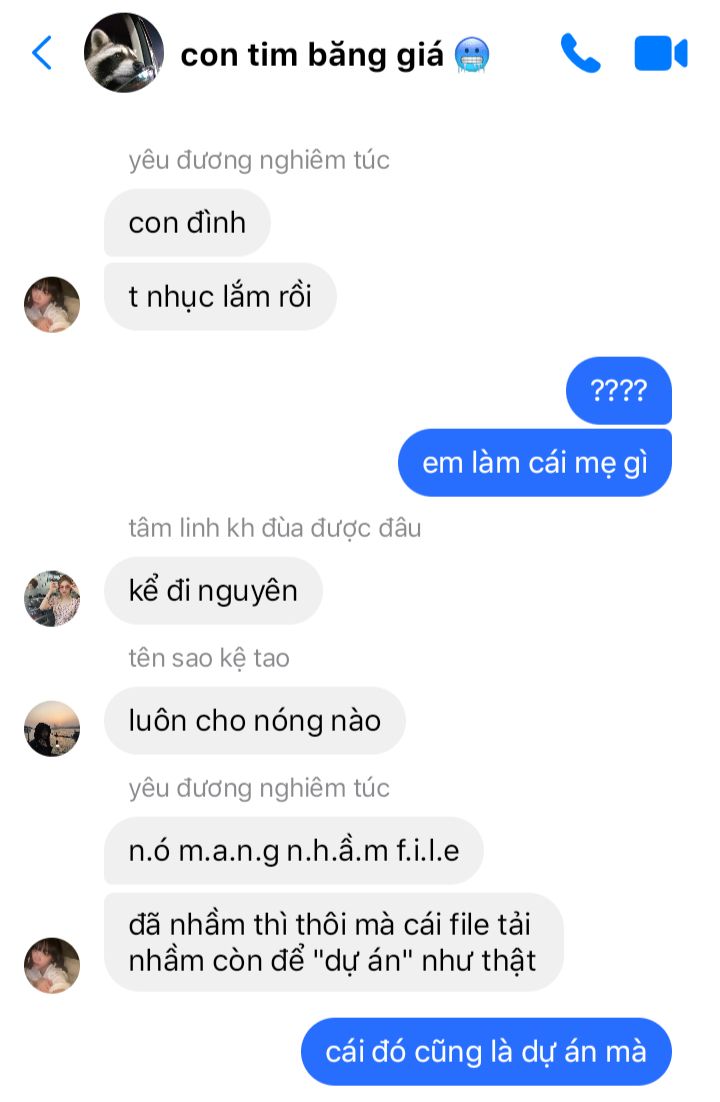Open the raccoon group avatar
The height and width of the screenshot is (1102, 720).
(124, 53)
